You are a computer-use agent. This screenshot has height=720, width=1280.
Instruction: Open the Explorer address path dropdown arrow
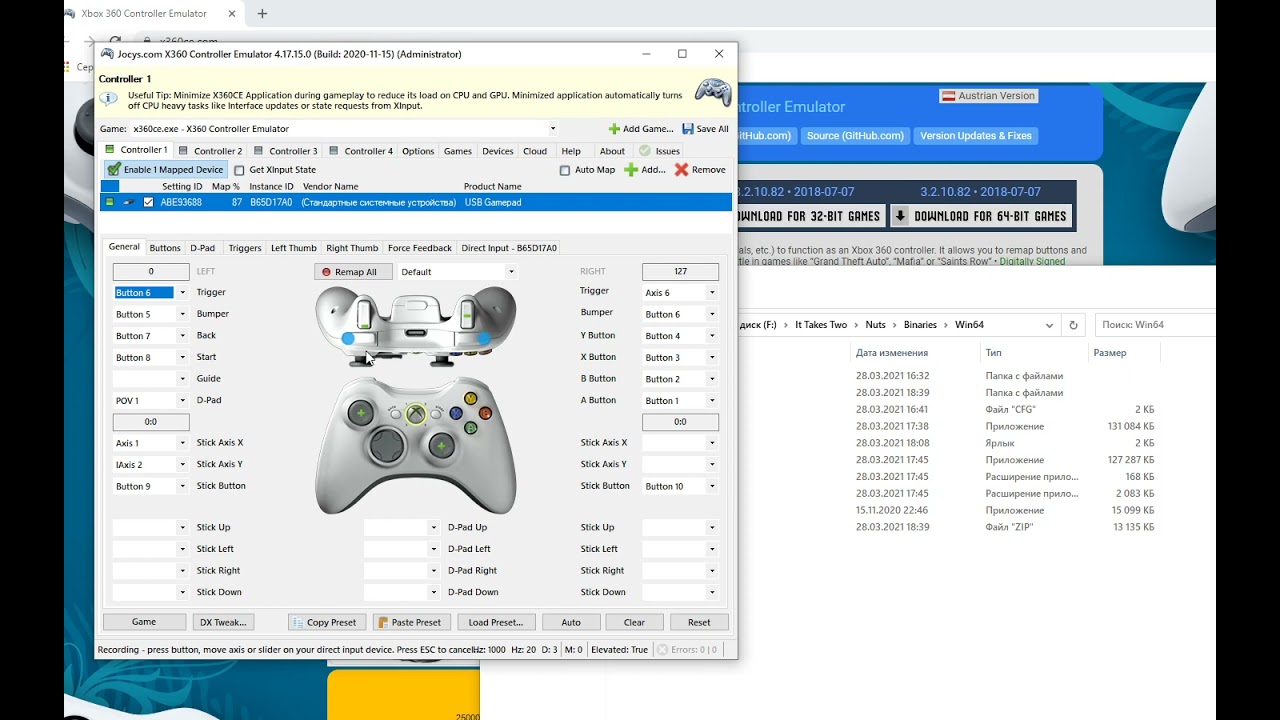[x=1050, y=325]
